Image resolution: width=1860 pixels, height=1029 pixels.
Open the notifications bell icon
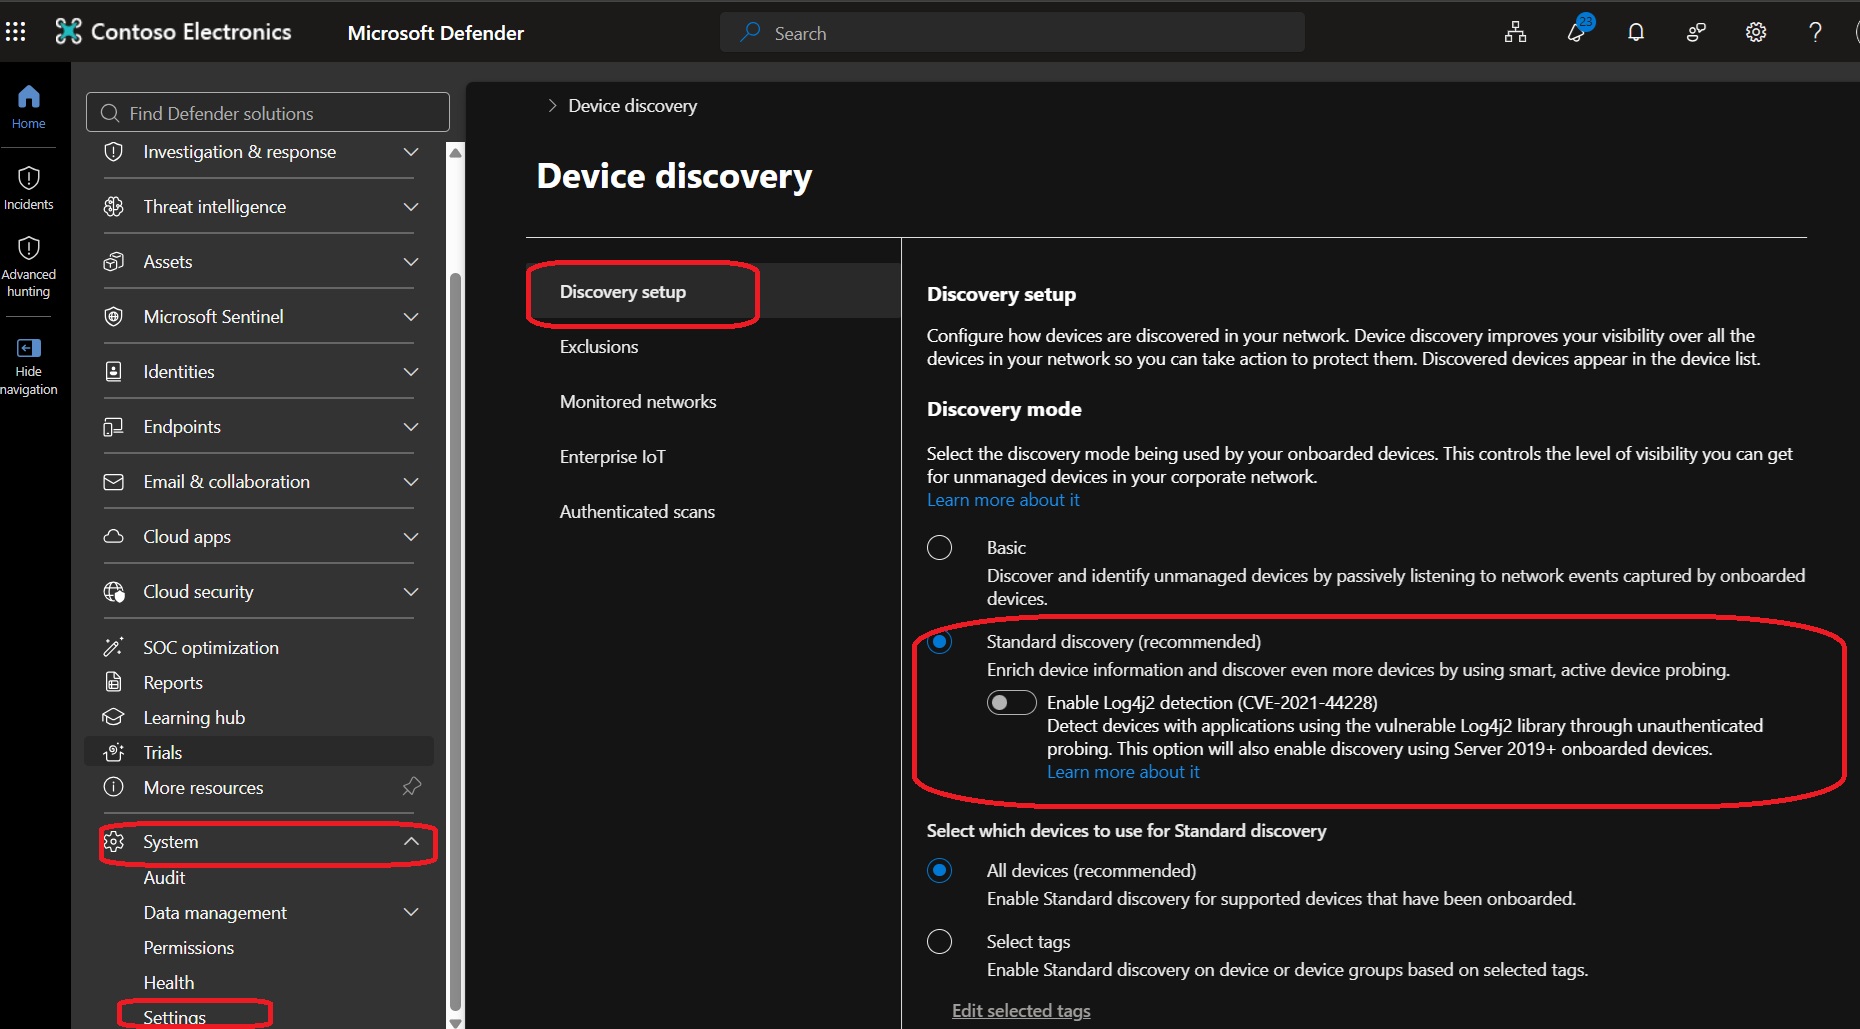pyautogui.click(x=1636, y=32)
